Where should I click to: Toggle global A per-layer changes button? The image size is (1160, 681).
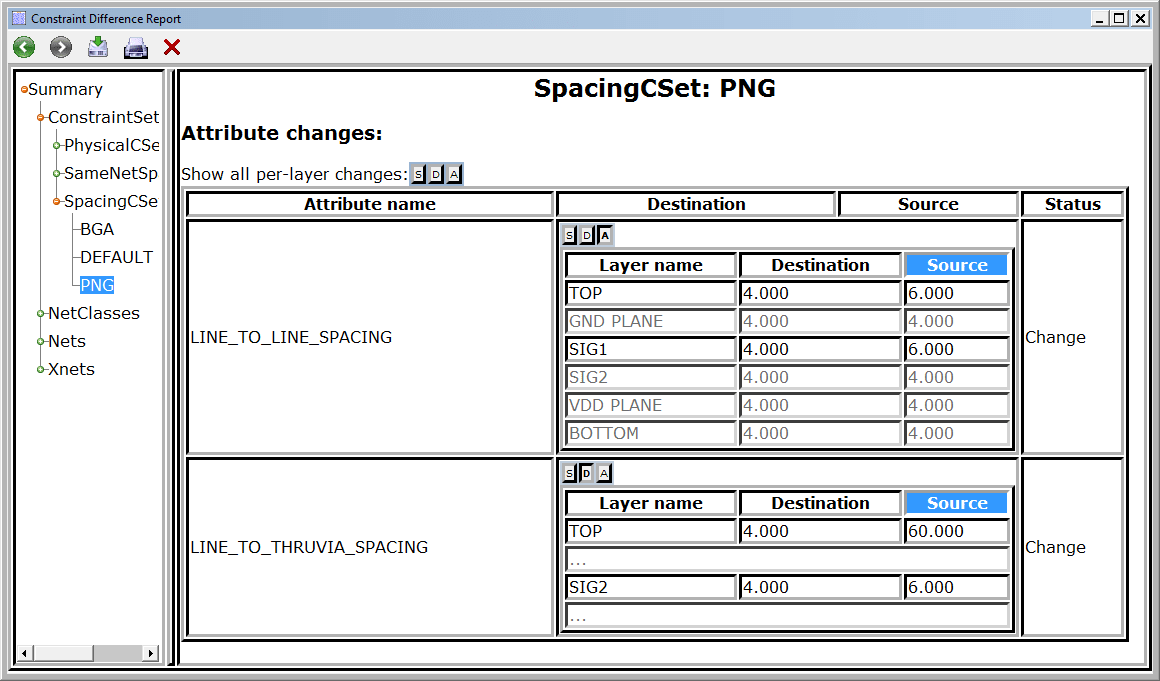pyautogui.click(x=454, y=175)
